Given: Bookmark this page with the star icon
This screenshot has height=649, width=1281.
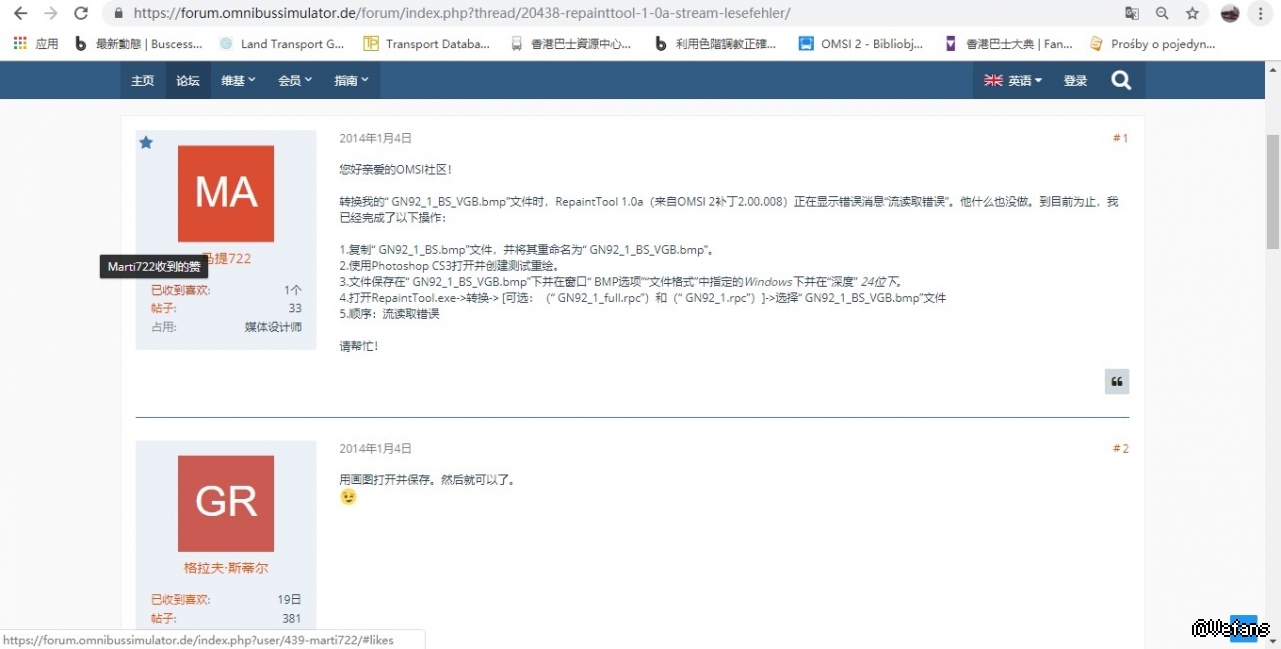Looking at the screenshot, I should [x=1192, y=14].
